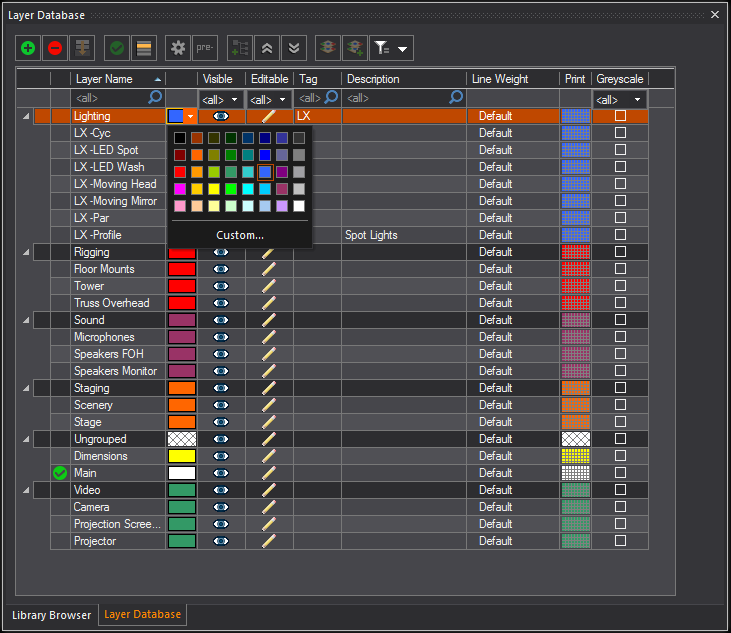Click the 'pre-' prefix toolbar button
Image resolution: width=731 pixels, height=633 pixels.
[x=205, y=48]
